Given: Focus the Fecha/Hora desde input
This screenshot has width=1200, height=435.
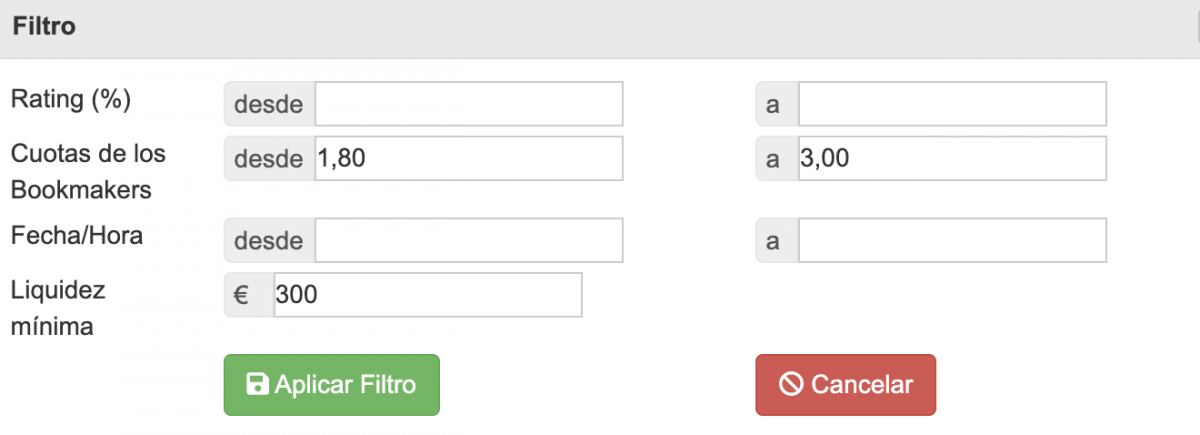Looking at the screenshot, I should coord(469,241).
